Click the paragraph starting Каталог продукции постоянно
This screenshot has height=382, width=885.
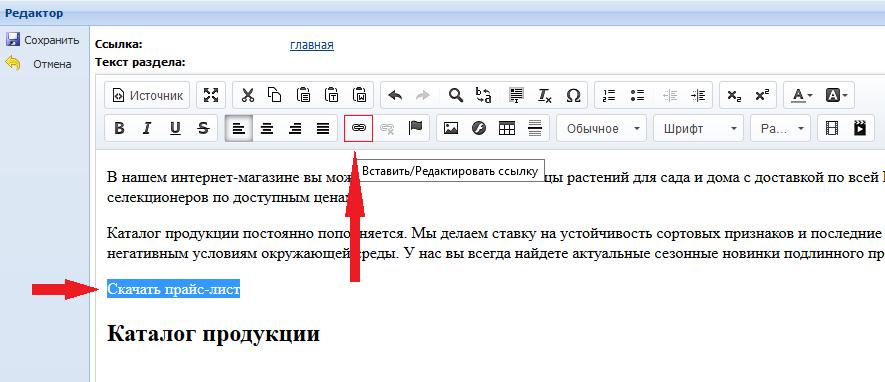496,243
